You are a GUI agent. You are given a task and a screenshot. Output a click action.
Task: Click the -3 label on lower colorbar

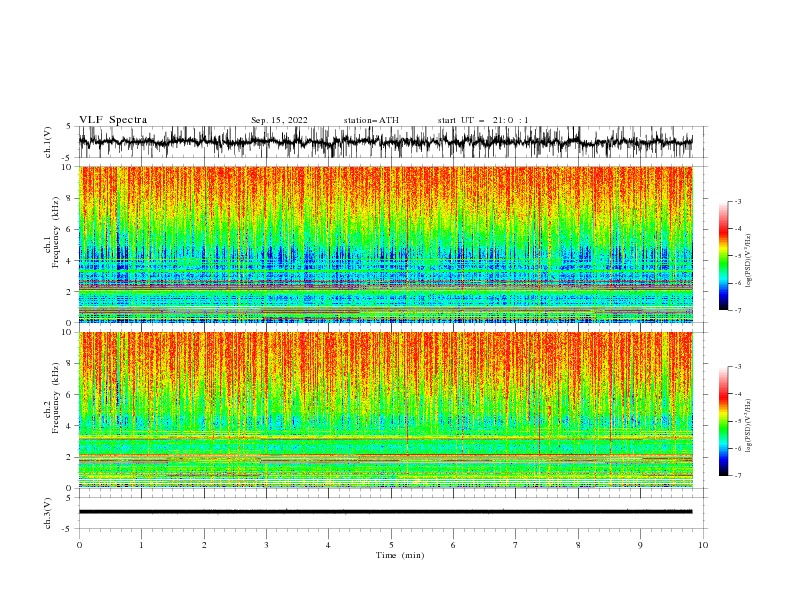pos(737,367)
